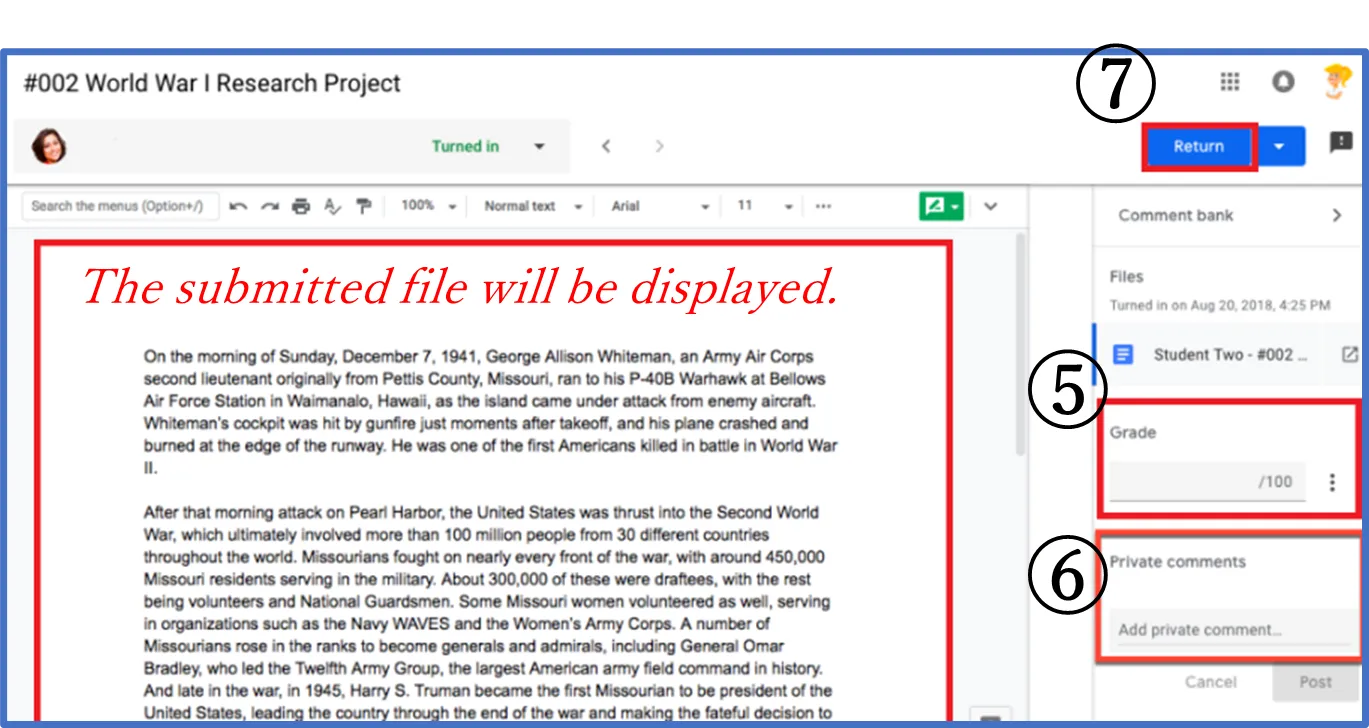Click the Turned in on Aug 20 text
The width and height of the screenshot is (1369, 728).
tap(1219, 304)
